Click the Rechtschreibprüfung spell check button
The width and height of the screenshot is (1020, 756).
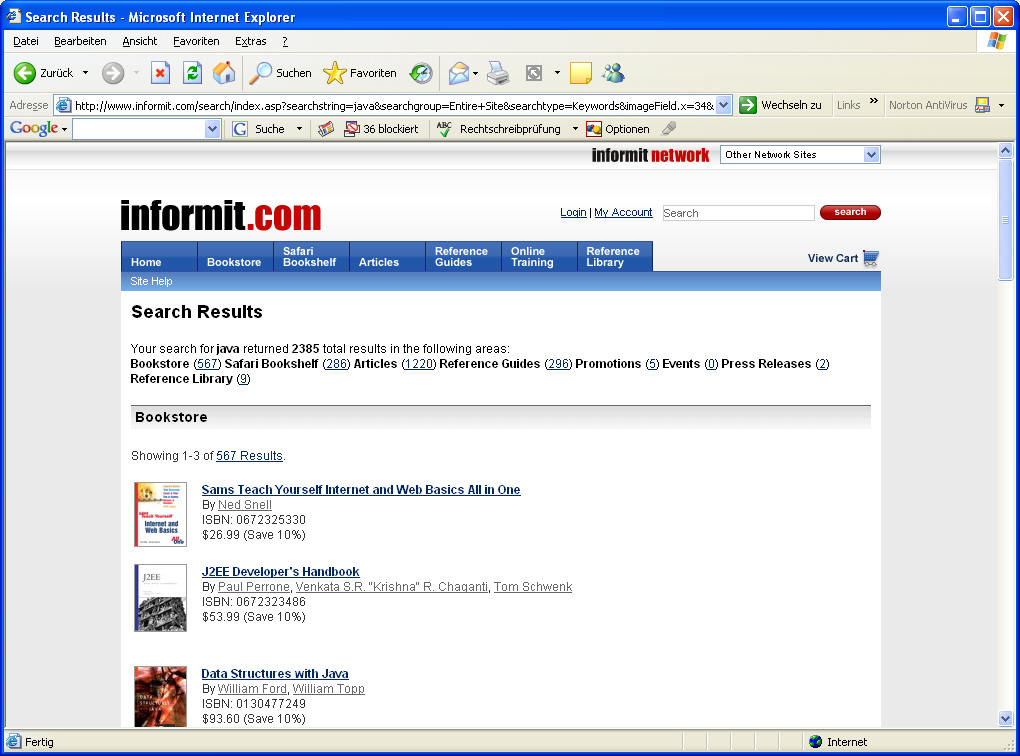point(499,129)
